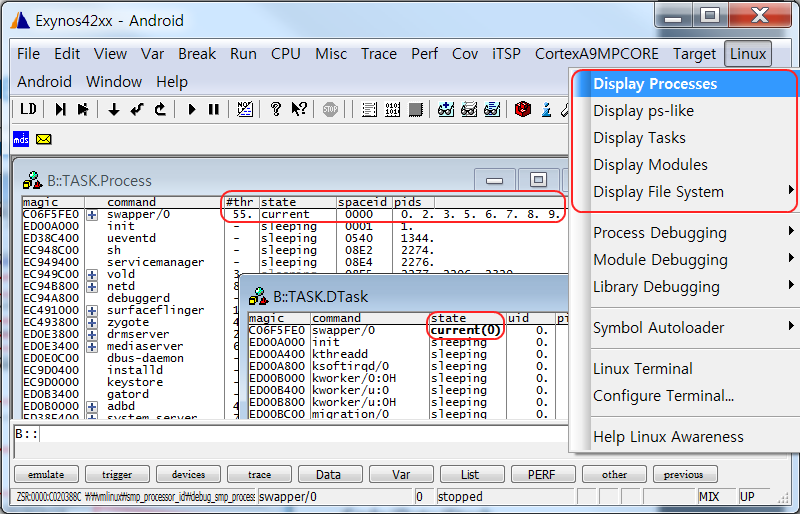Expand the swapper/0 process tree entry

pyautogui.click(x=92, y=215)
